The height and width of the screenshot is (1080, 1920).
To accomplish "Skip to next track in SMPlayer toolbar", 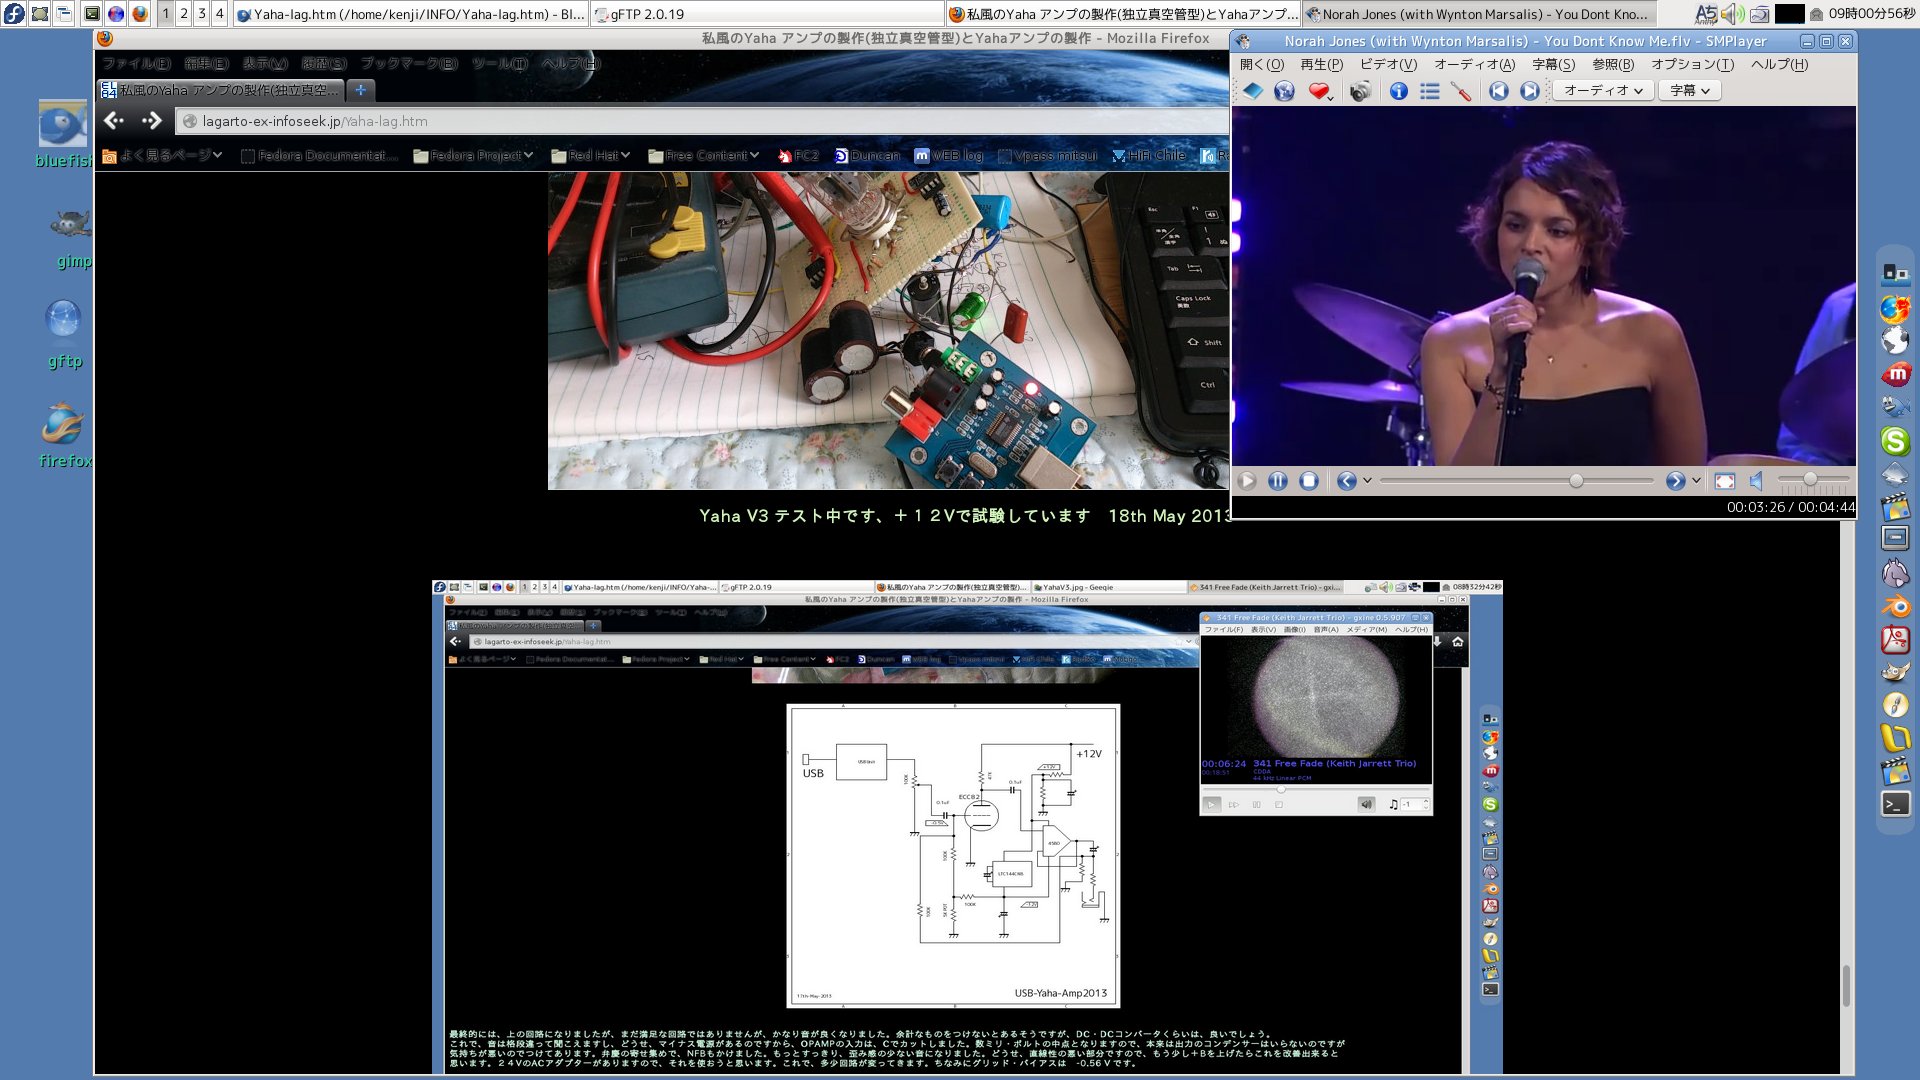I will [x=1530, y=91].
